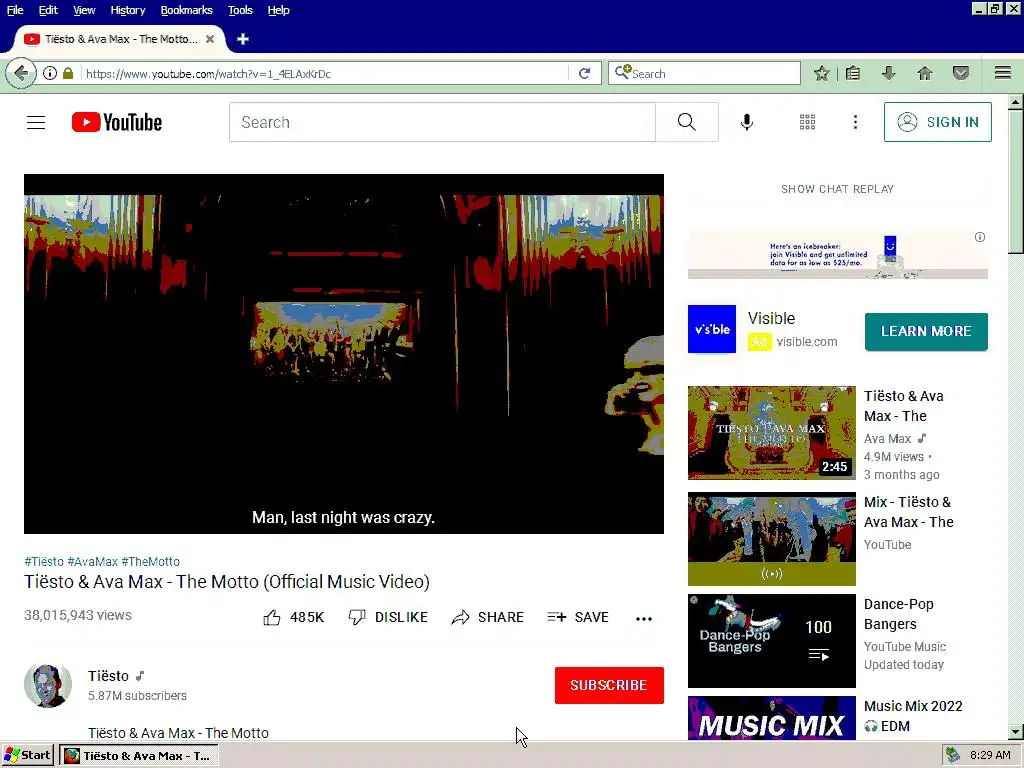The height and width of the screenshot is (768, 1024).
Task: Click SHOW CHAT REPLAY
Action: click(x=837, y=189)
